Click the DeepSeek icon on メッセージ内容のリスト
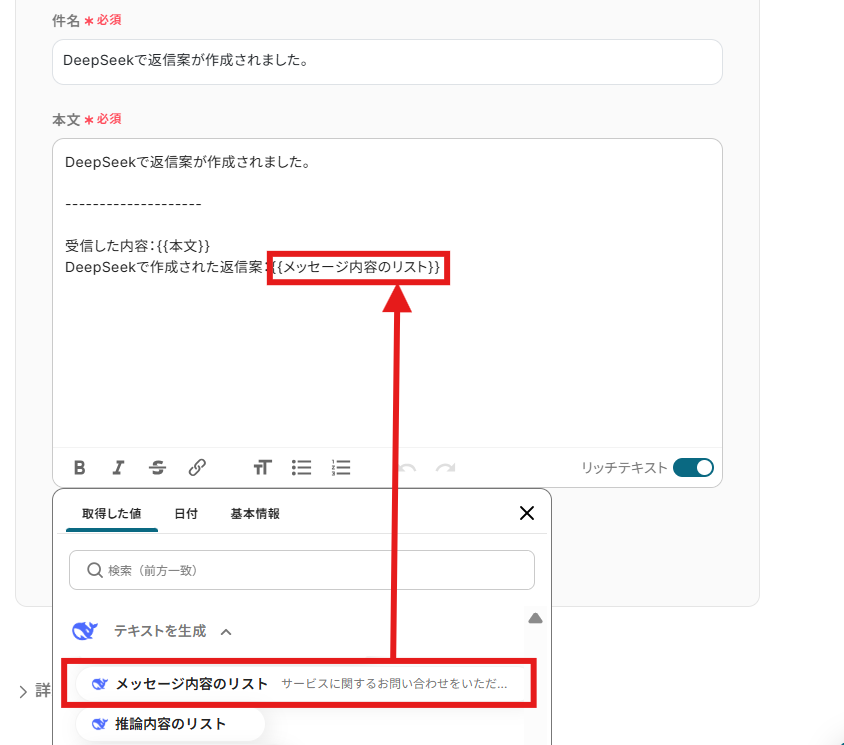 pos(100,684)
